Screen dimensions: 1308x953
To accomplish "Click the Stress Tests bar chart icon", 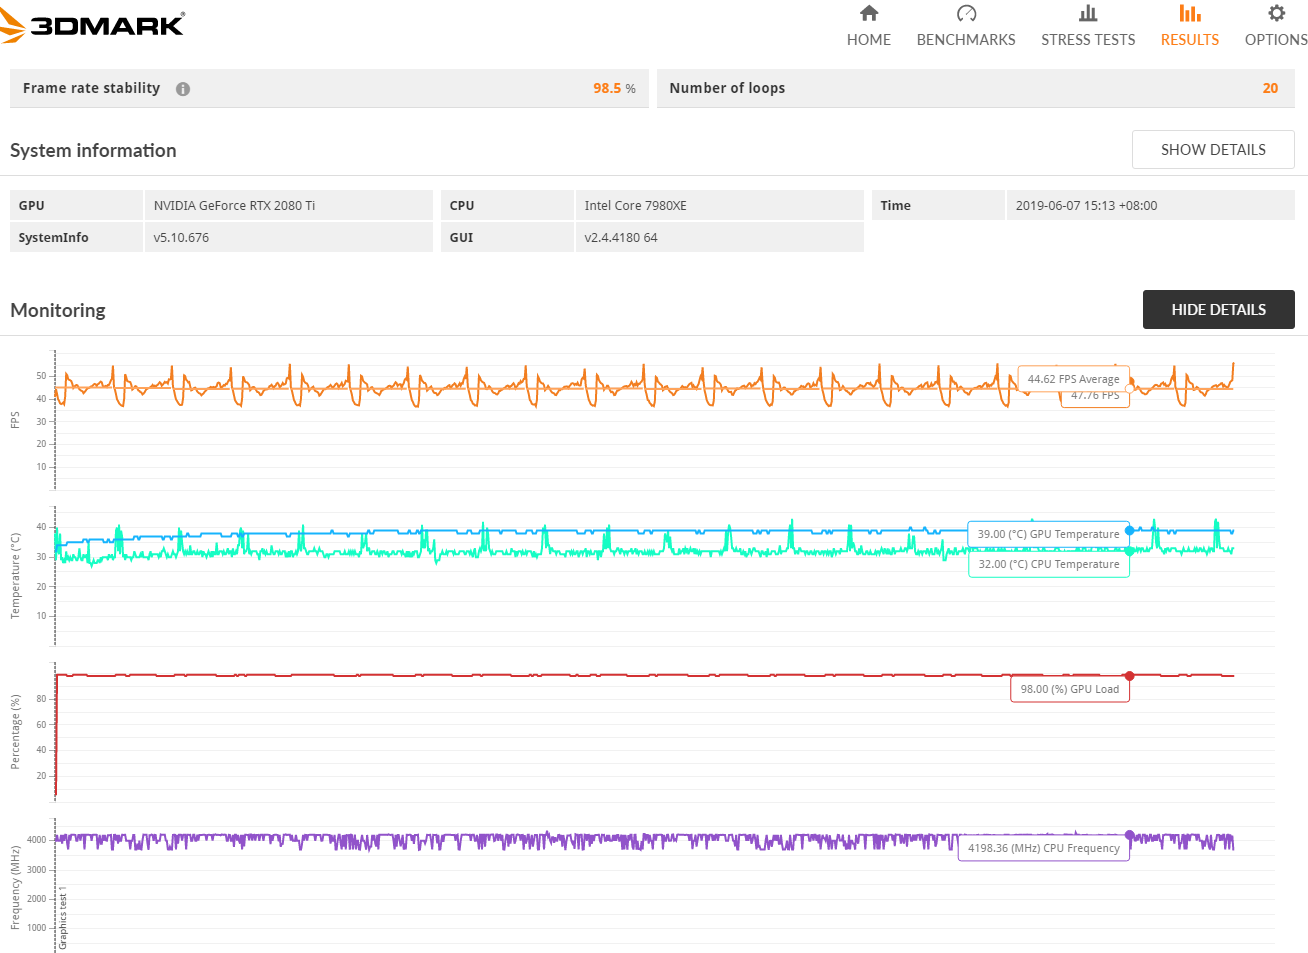I will [1088, 13].
